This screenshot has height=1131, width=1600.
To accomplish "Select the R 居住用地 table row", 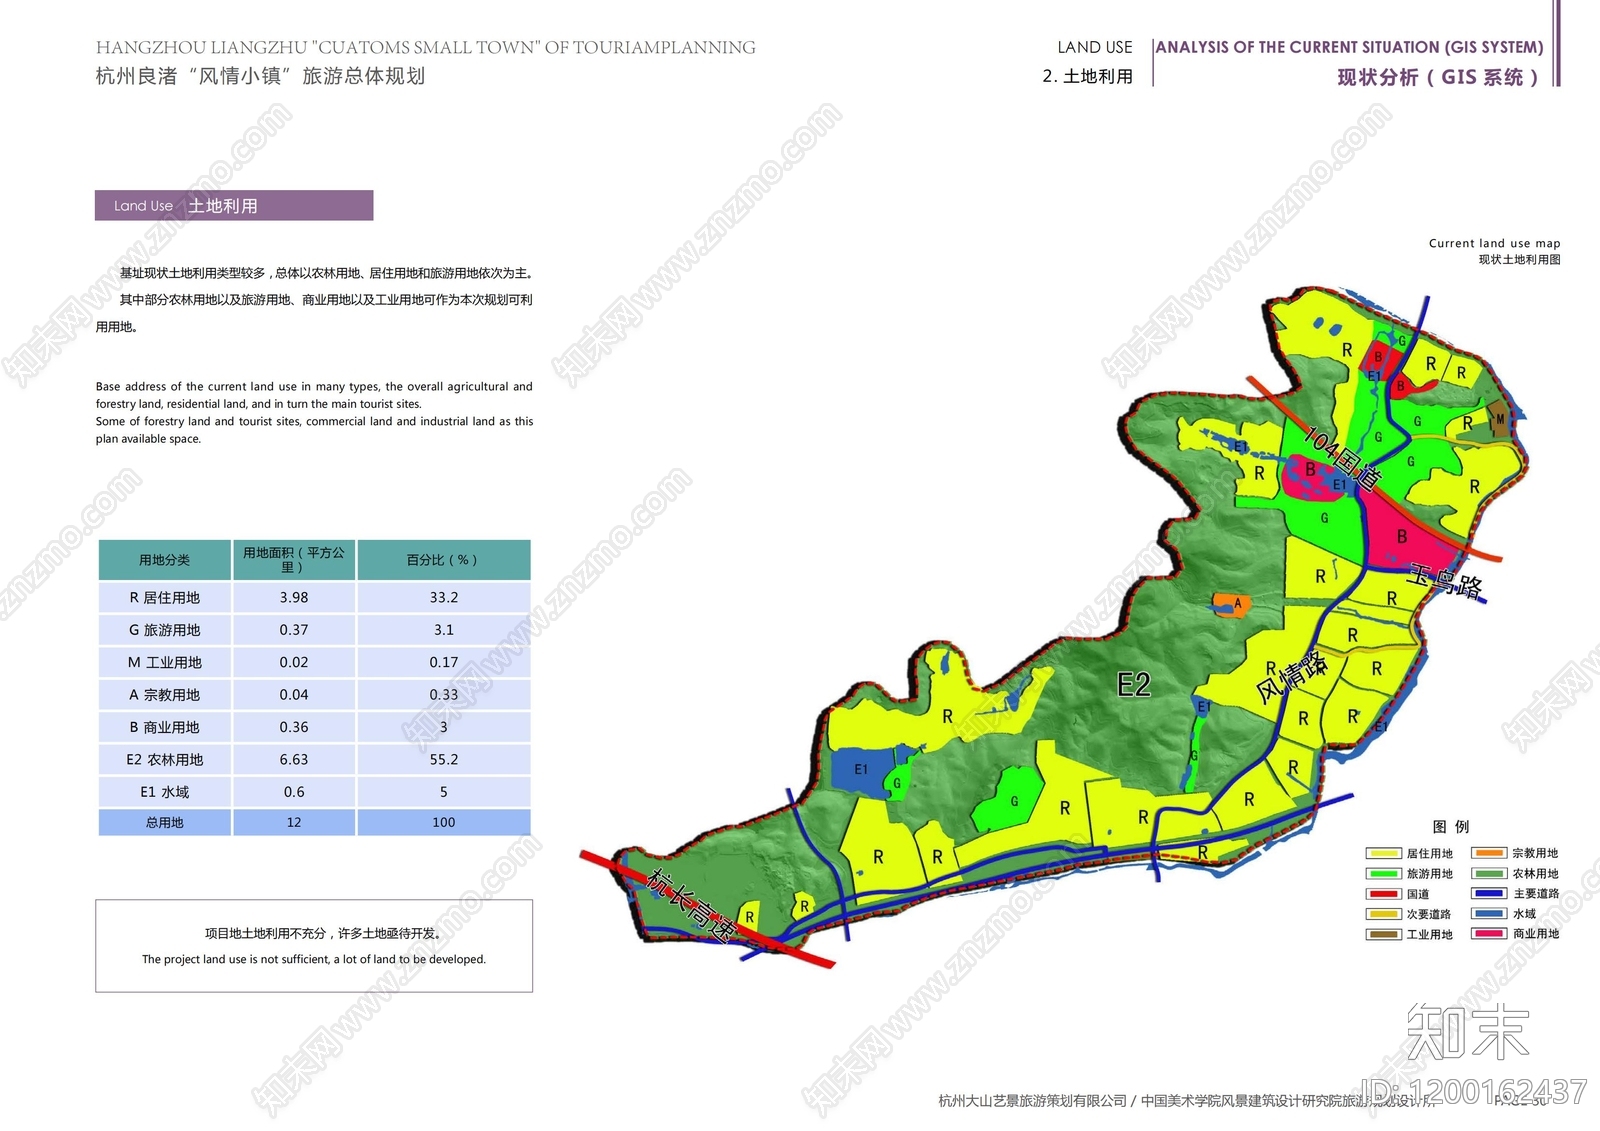I will pyautogui.click(x=314, y=597).
